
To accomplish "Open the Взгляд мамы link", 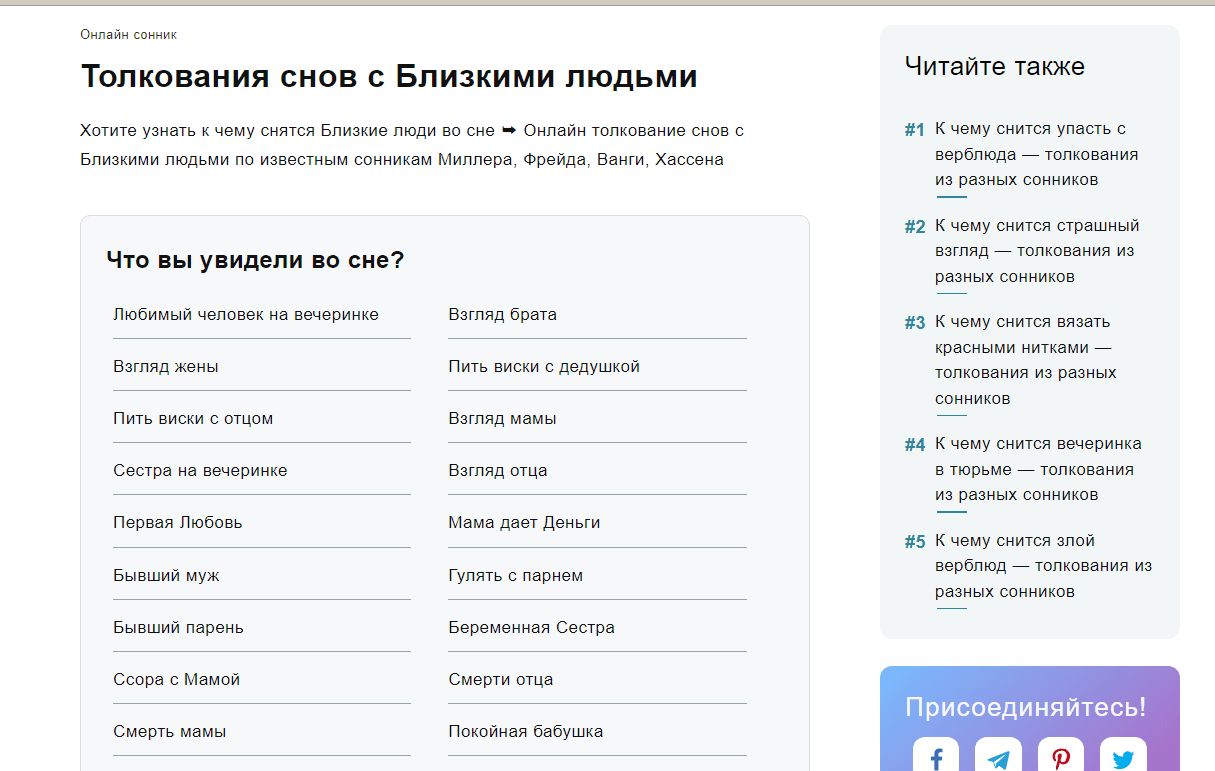I will click(502, 418).
